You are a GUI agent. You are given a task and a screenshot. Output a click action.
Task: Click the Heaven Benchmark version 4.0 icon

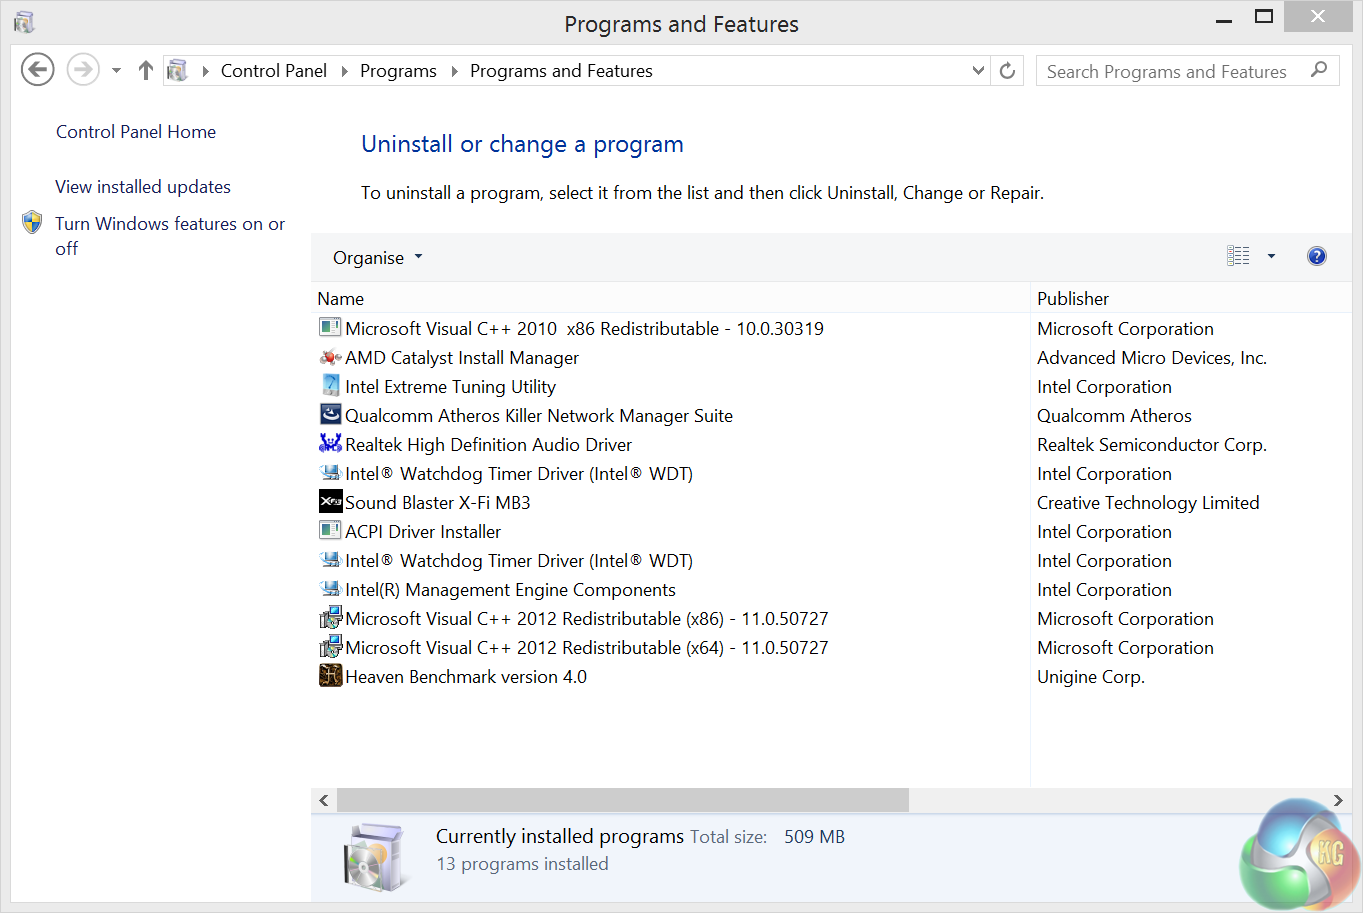(x=330, y=676)
